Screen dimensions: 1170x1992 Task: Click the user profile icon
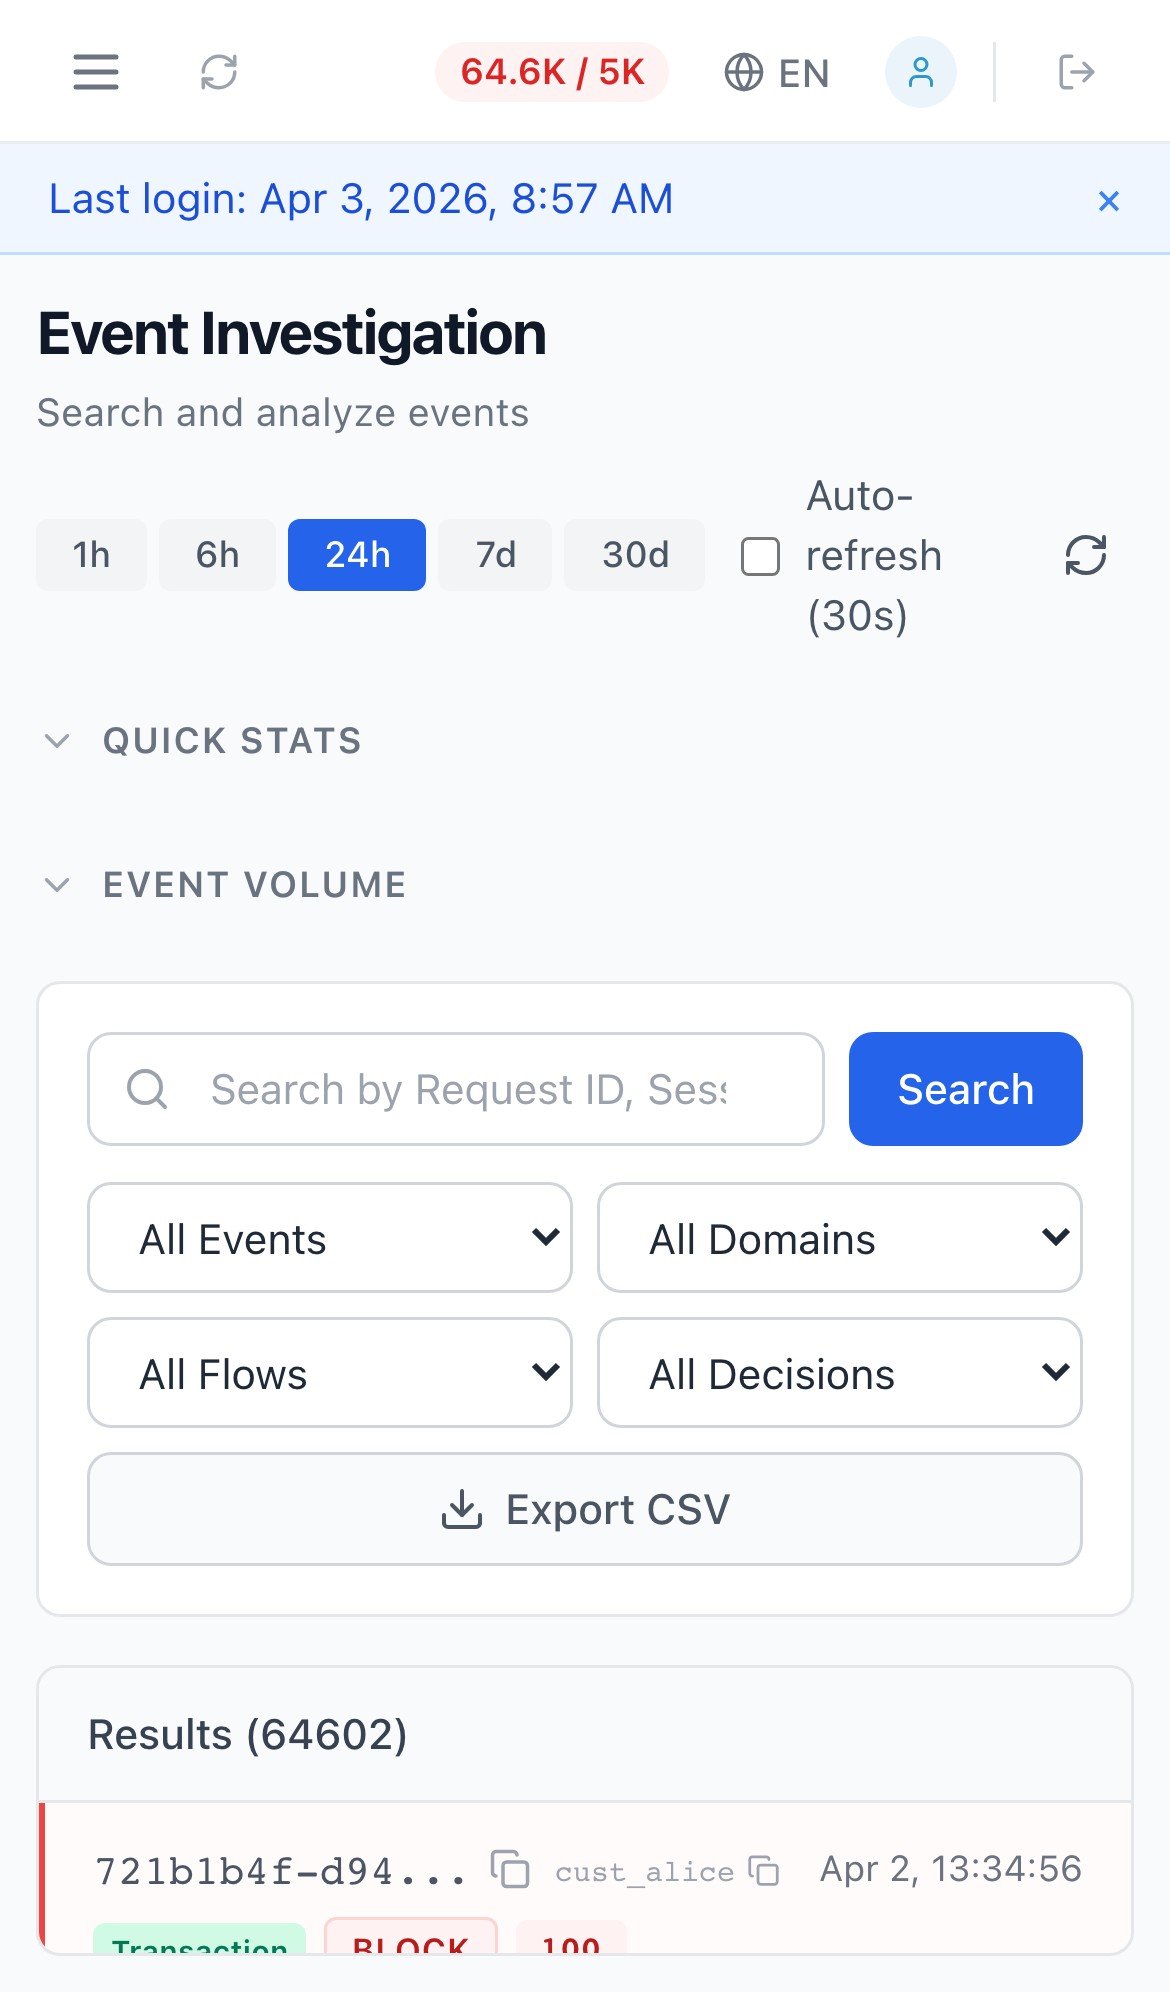pyautogui.click(x=920, y=72)
